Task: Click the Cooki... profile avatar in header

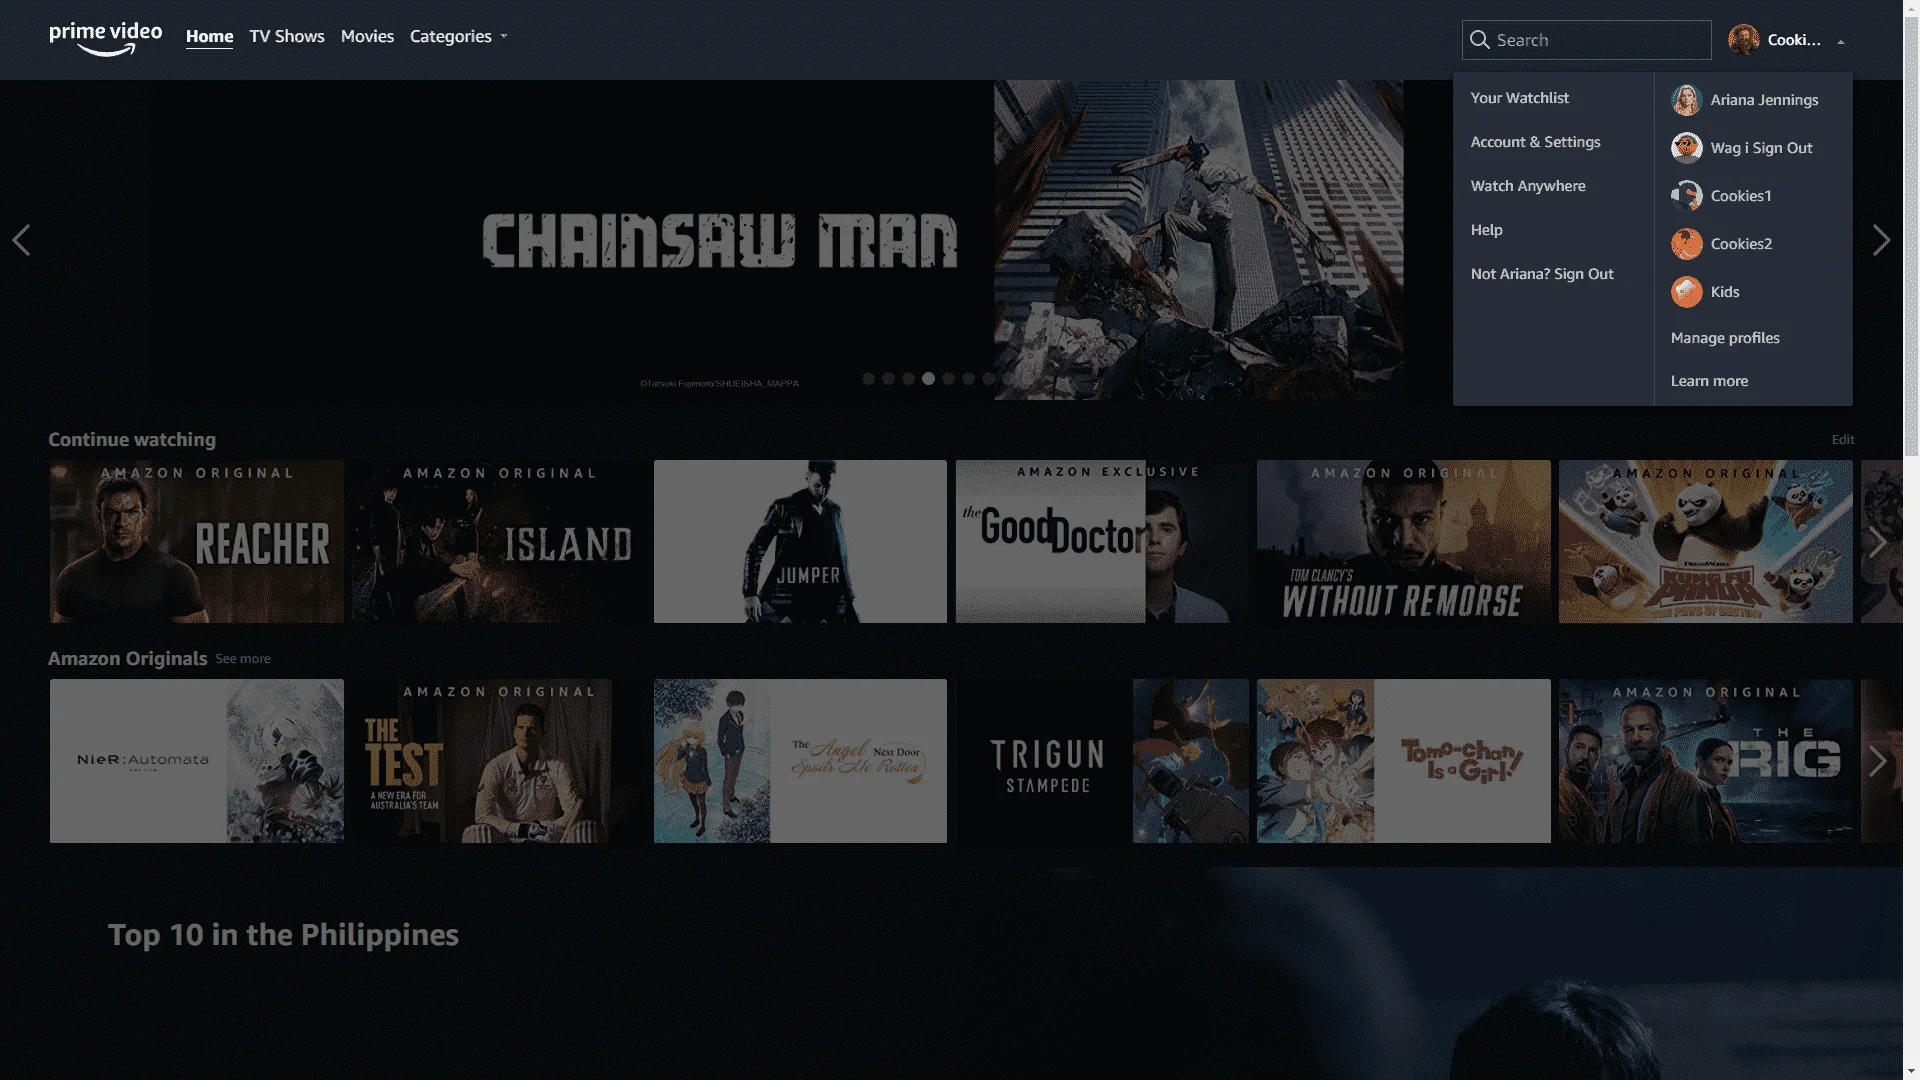Action: (1743, 40)
